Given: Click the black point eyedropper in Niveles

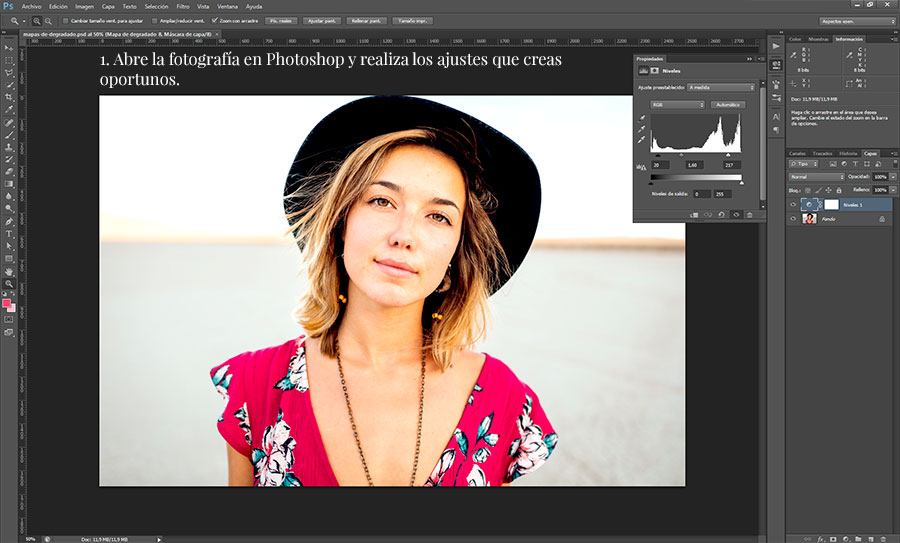Looking at the screenshot, I should pos(643,118).
